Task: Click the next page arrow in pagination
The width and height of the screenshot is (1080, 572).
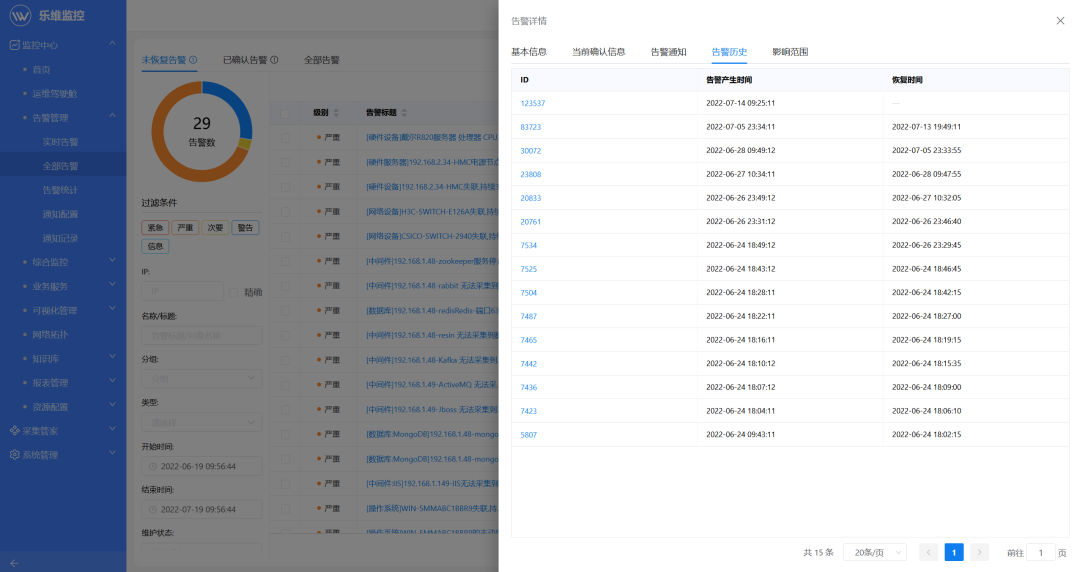Action: point(979,552)
